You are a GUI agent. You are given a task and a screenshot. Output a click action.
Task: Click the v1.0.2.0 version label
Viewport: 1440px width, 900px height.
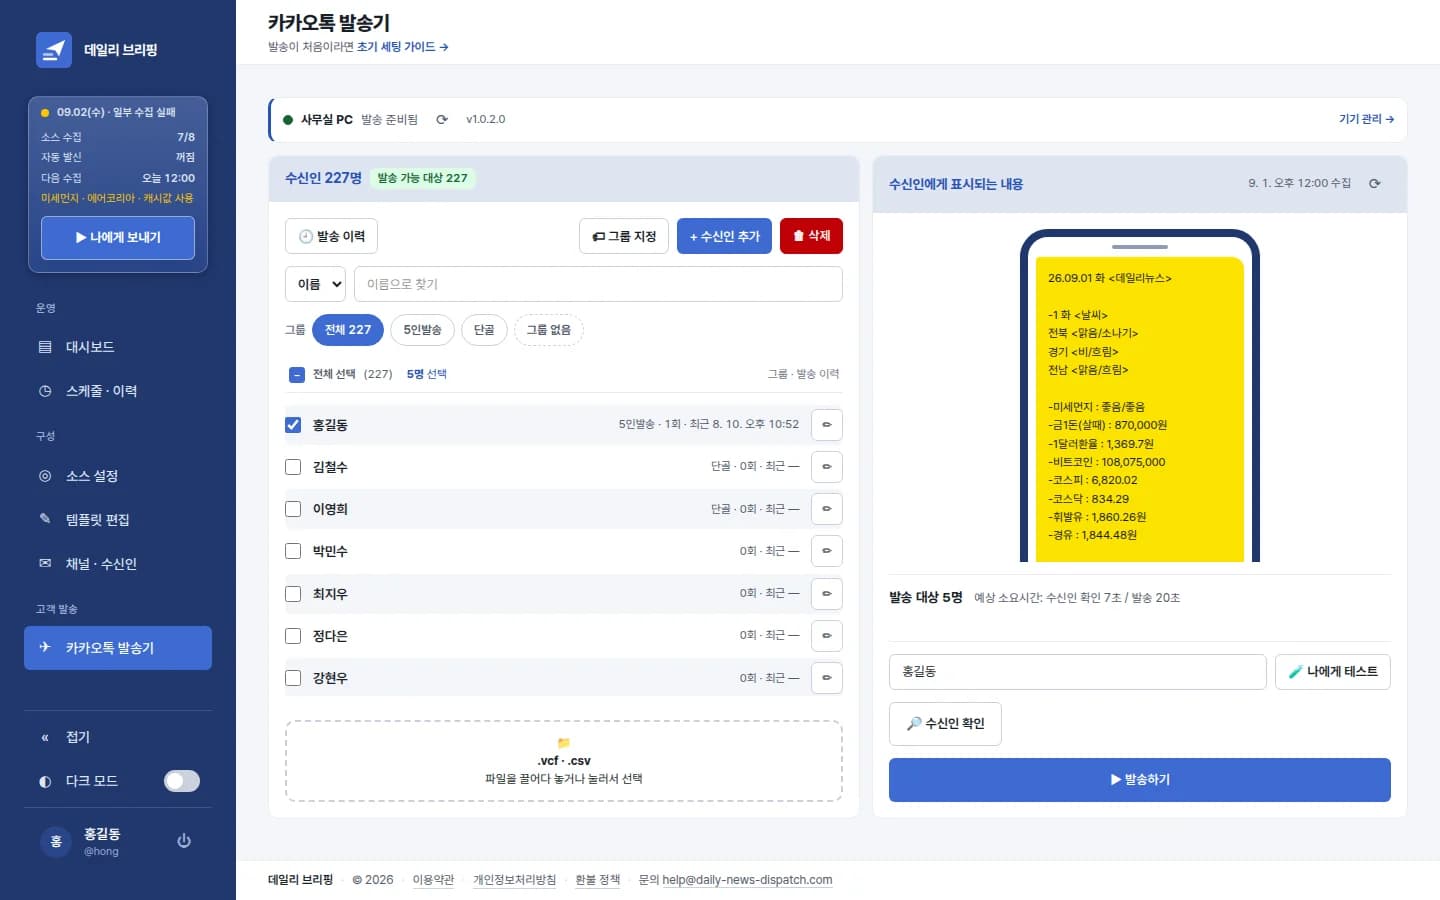[x=485, y=119]
